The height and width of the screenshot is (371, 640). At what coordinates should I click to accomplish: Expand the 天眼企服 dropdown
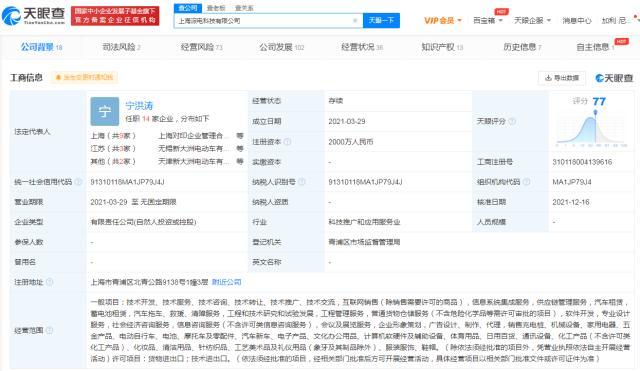point(532,20)
